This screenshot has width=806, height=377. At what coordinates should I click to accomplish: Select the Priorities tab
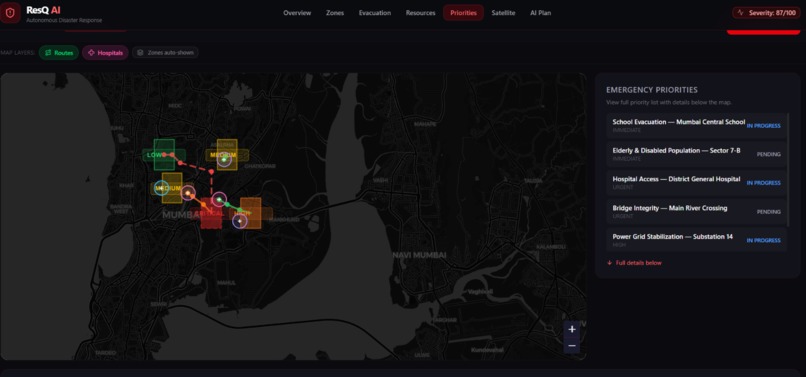point(463,13)
